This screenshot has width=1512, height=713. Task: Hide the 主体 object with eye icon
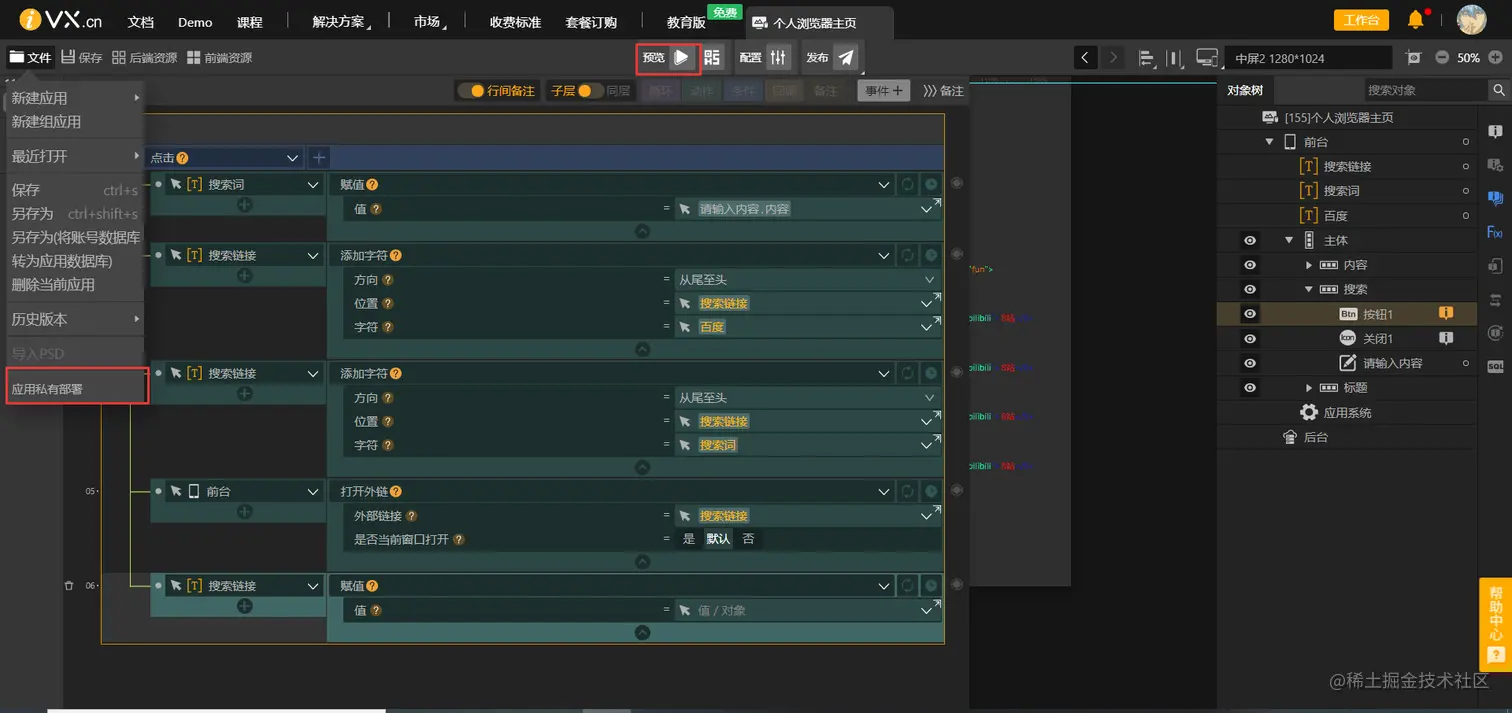(1250, 240)
